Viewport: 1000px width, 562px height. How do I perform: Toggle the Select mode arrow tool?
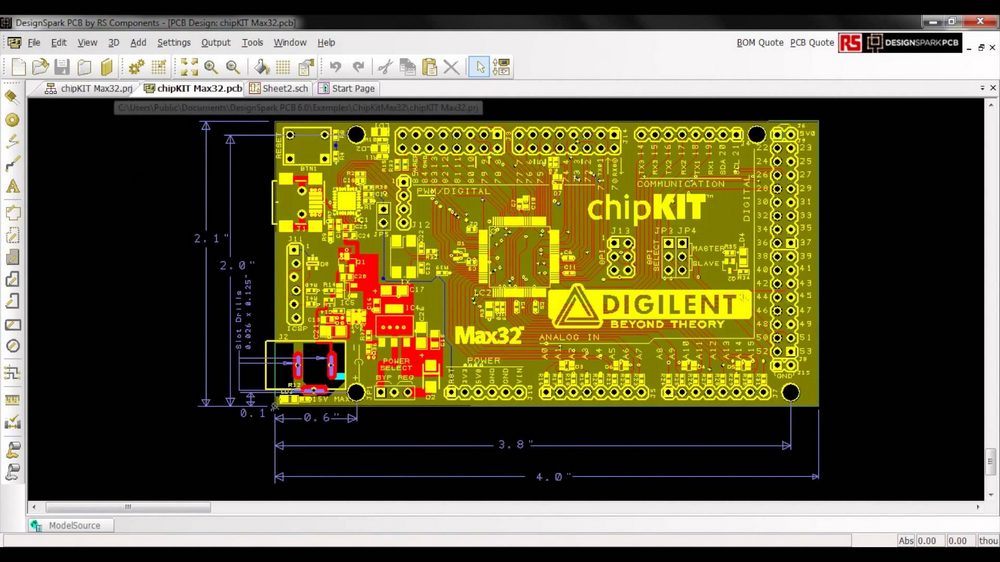tap(480, 67)
